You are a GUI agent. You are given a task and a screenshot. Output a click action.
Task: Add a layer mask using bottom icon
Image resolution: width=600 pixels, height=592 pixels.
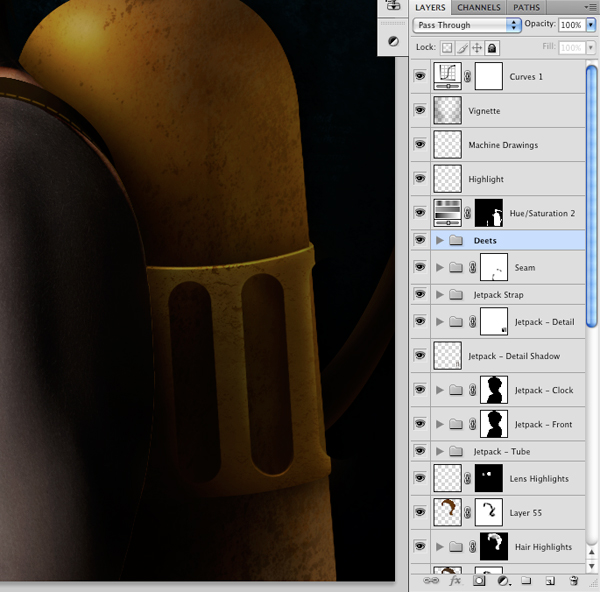(x=479, y=581)
